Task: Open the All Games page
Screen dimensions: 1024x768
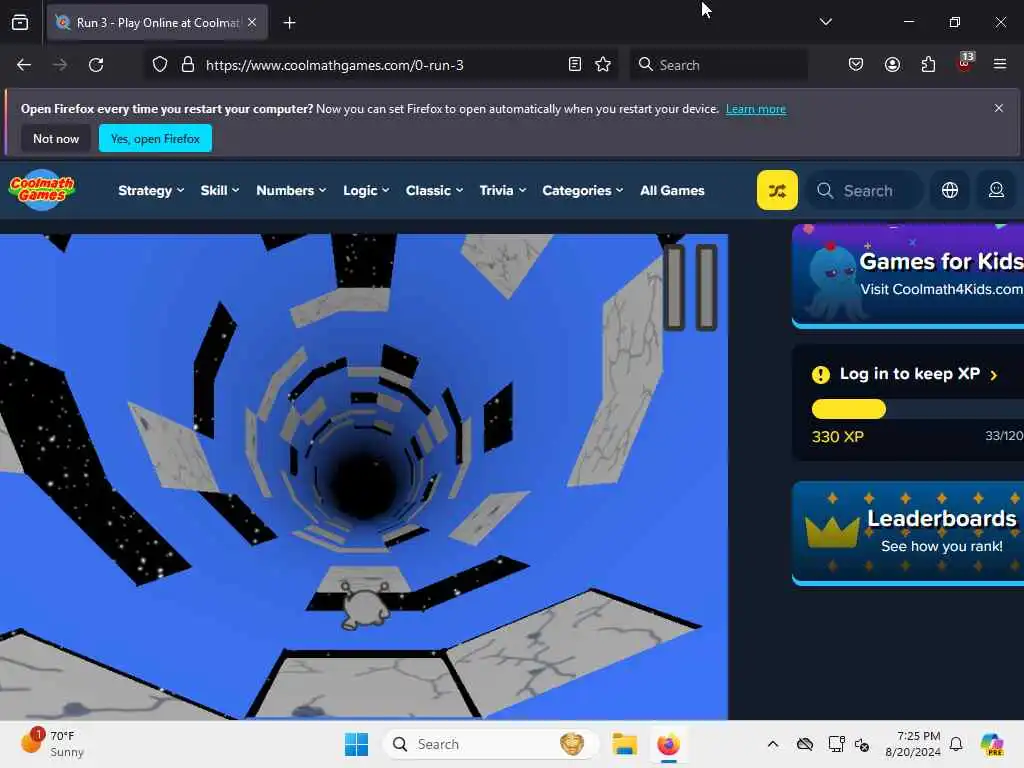Action: pos(672,190)
